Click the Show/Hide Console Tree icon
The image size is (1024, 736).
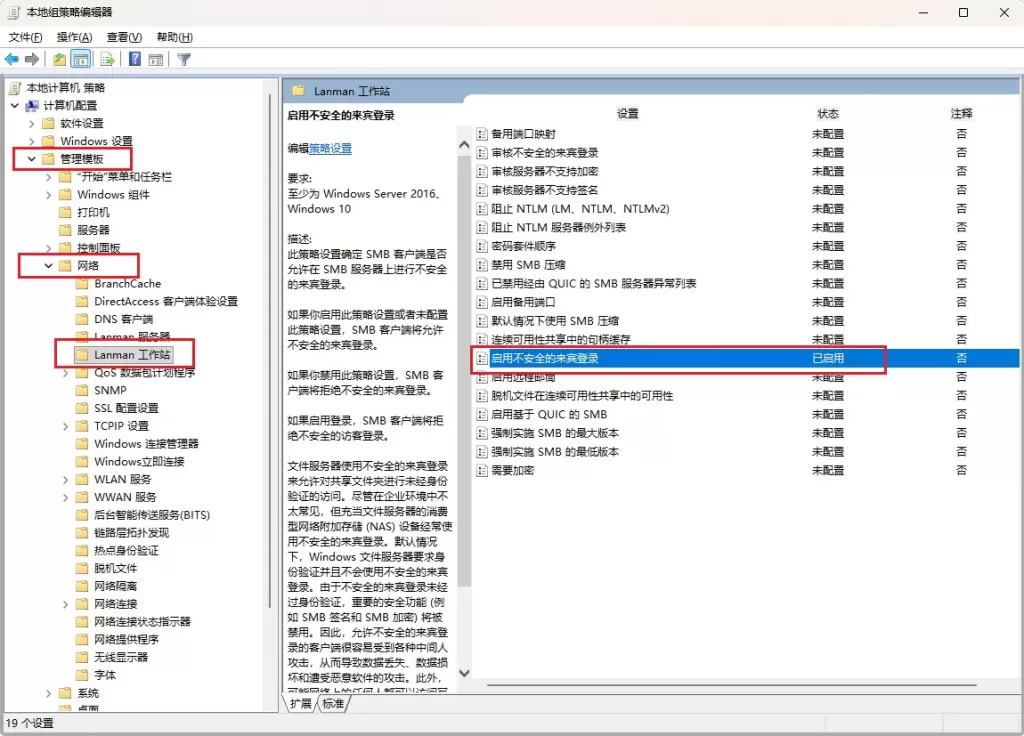[x=81, y=59]
